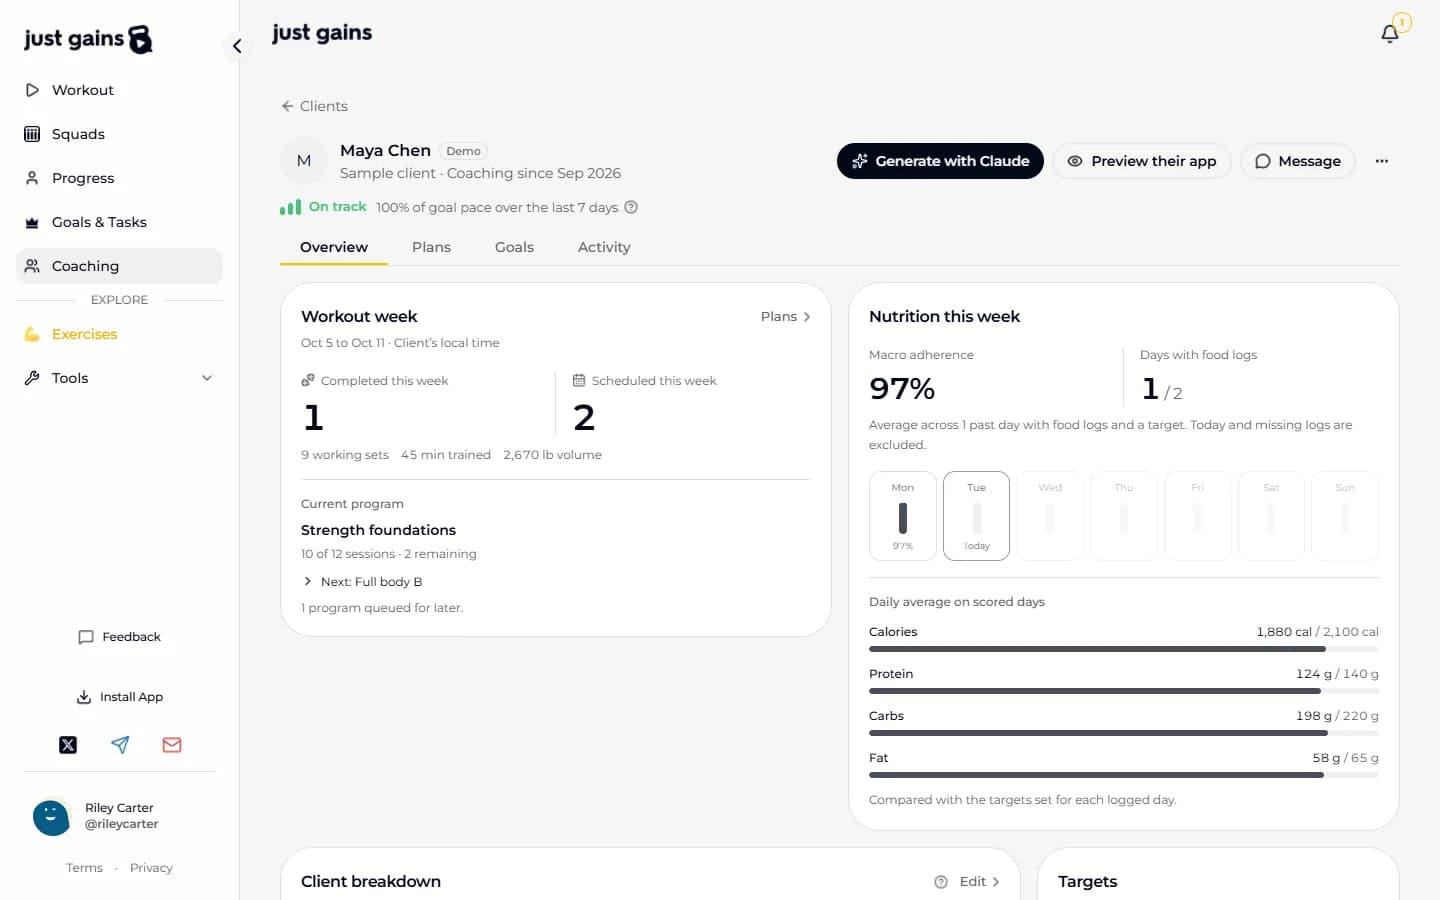Switch to the Overview tab
The image size is (1440, 900).
(334, 247)
